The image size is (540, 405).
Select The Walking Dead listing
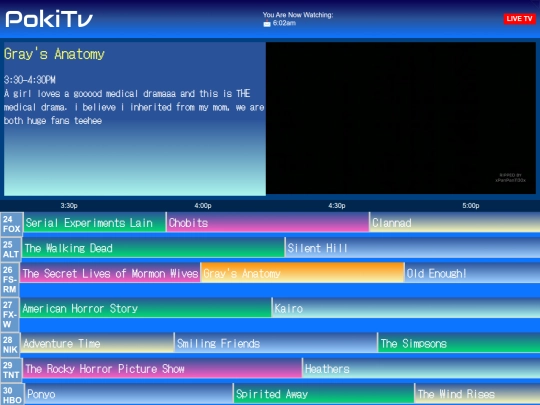tap(153, 248)
